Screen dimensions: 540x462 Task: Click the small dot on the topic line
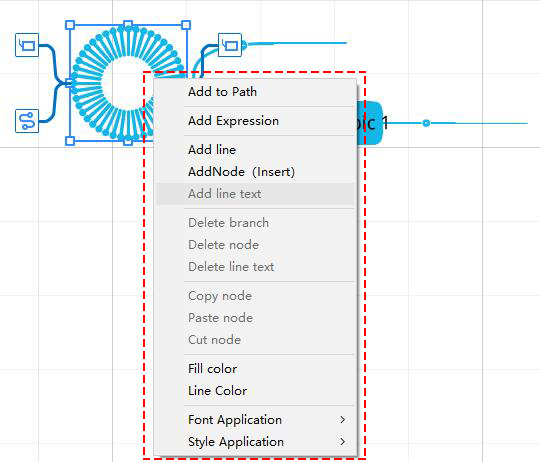(x=426, y=123)
